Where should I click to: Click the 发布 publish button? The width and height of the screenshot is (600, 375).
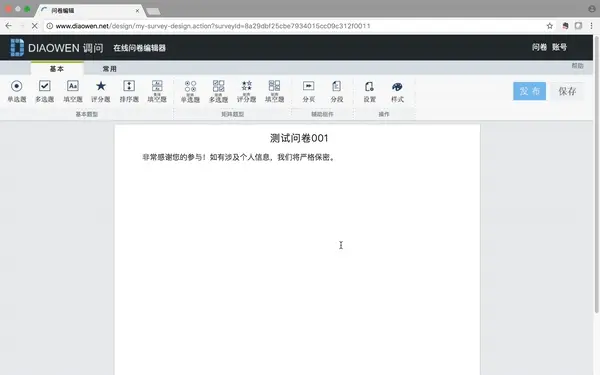pyautogui.click(x=529, y=91)
